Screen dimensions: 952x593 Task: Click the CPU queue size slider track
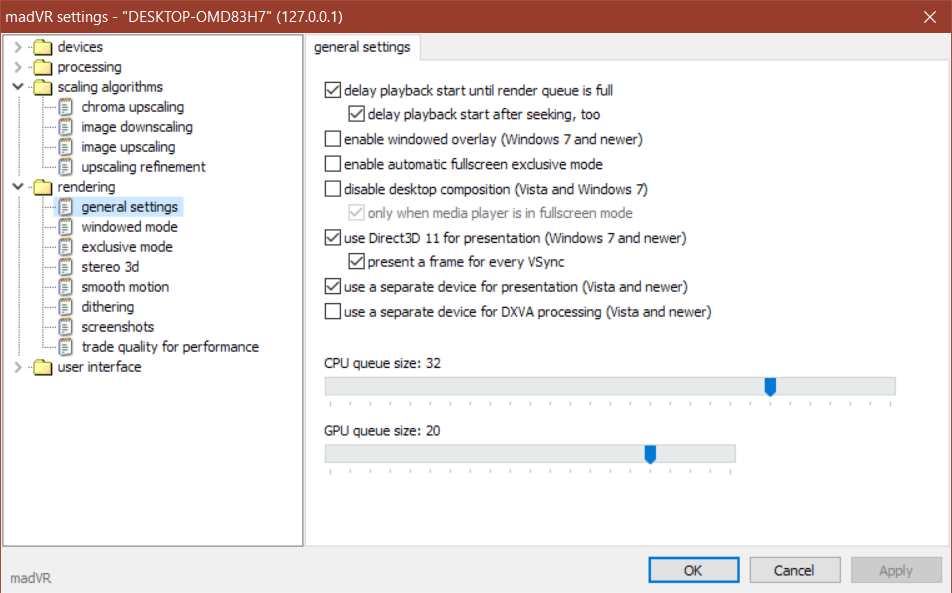610,386
